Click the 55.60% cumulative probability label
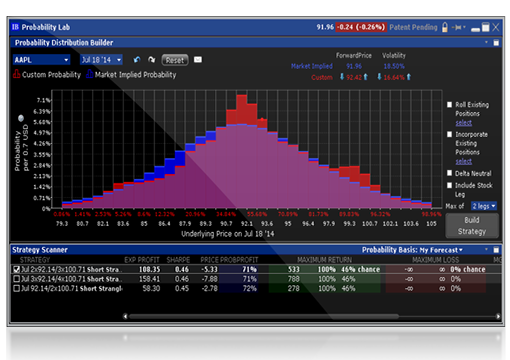This screenshot has height=360, width=510. [257, 214]
